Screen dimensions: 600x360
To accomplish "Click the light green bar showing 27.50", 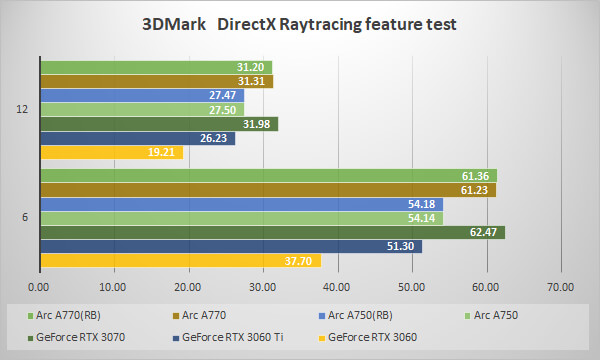I will [142, 110].
